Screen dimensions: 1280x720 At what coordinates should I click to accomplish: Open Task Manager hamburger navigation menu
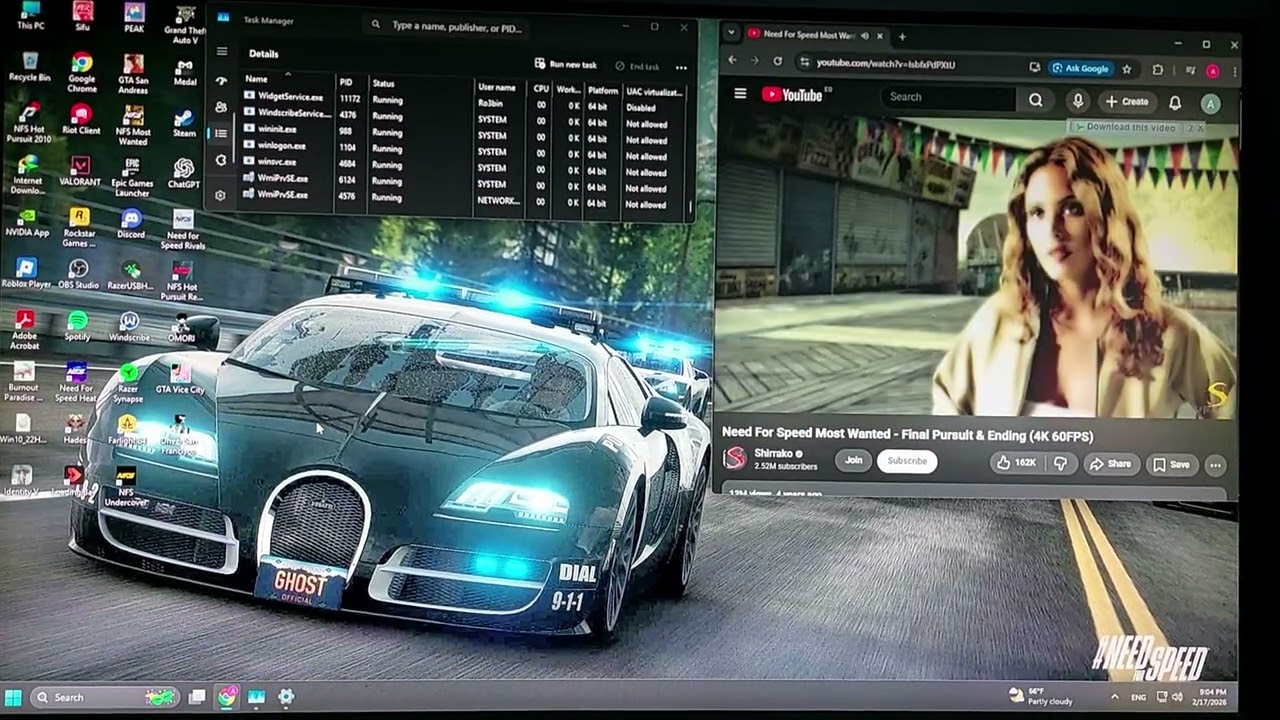pyautogui.click(x=222, y=52)
